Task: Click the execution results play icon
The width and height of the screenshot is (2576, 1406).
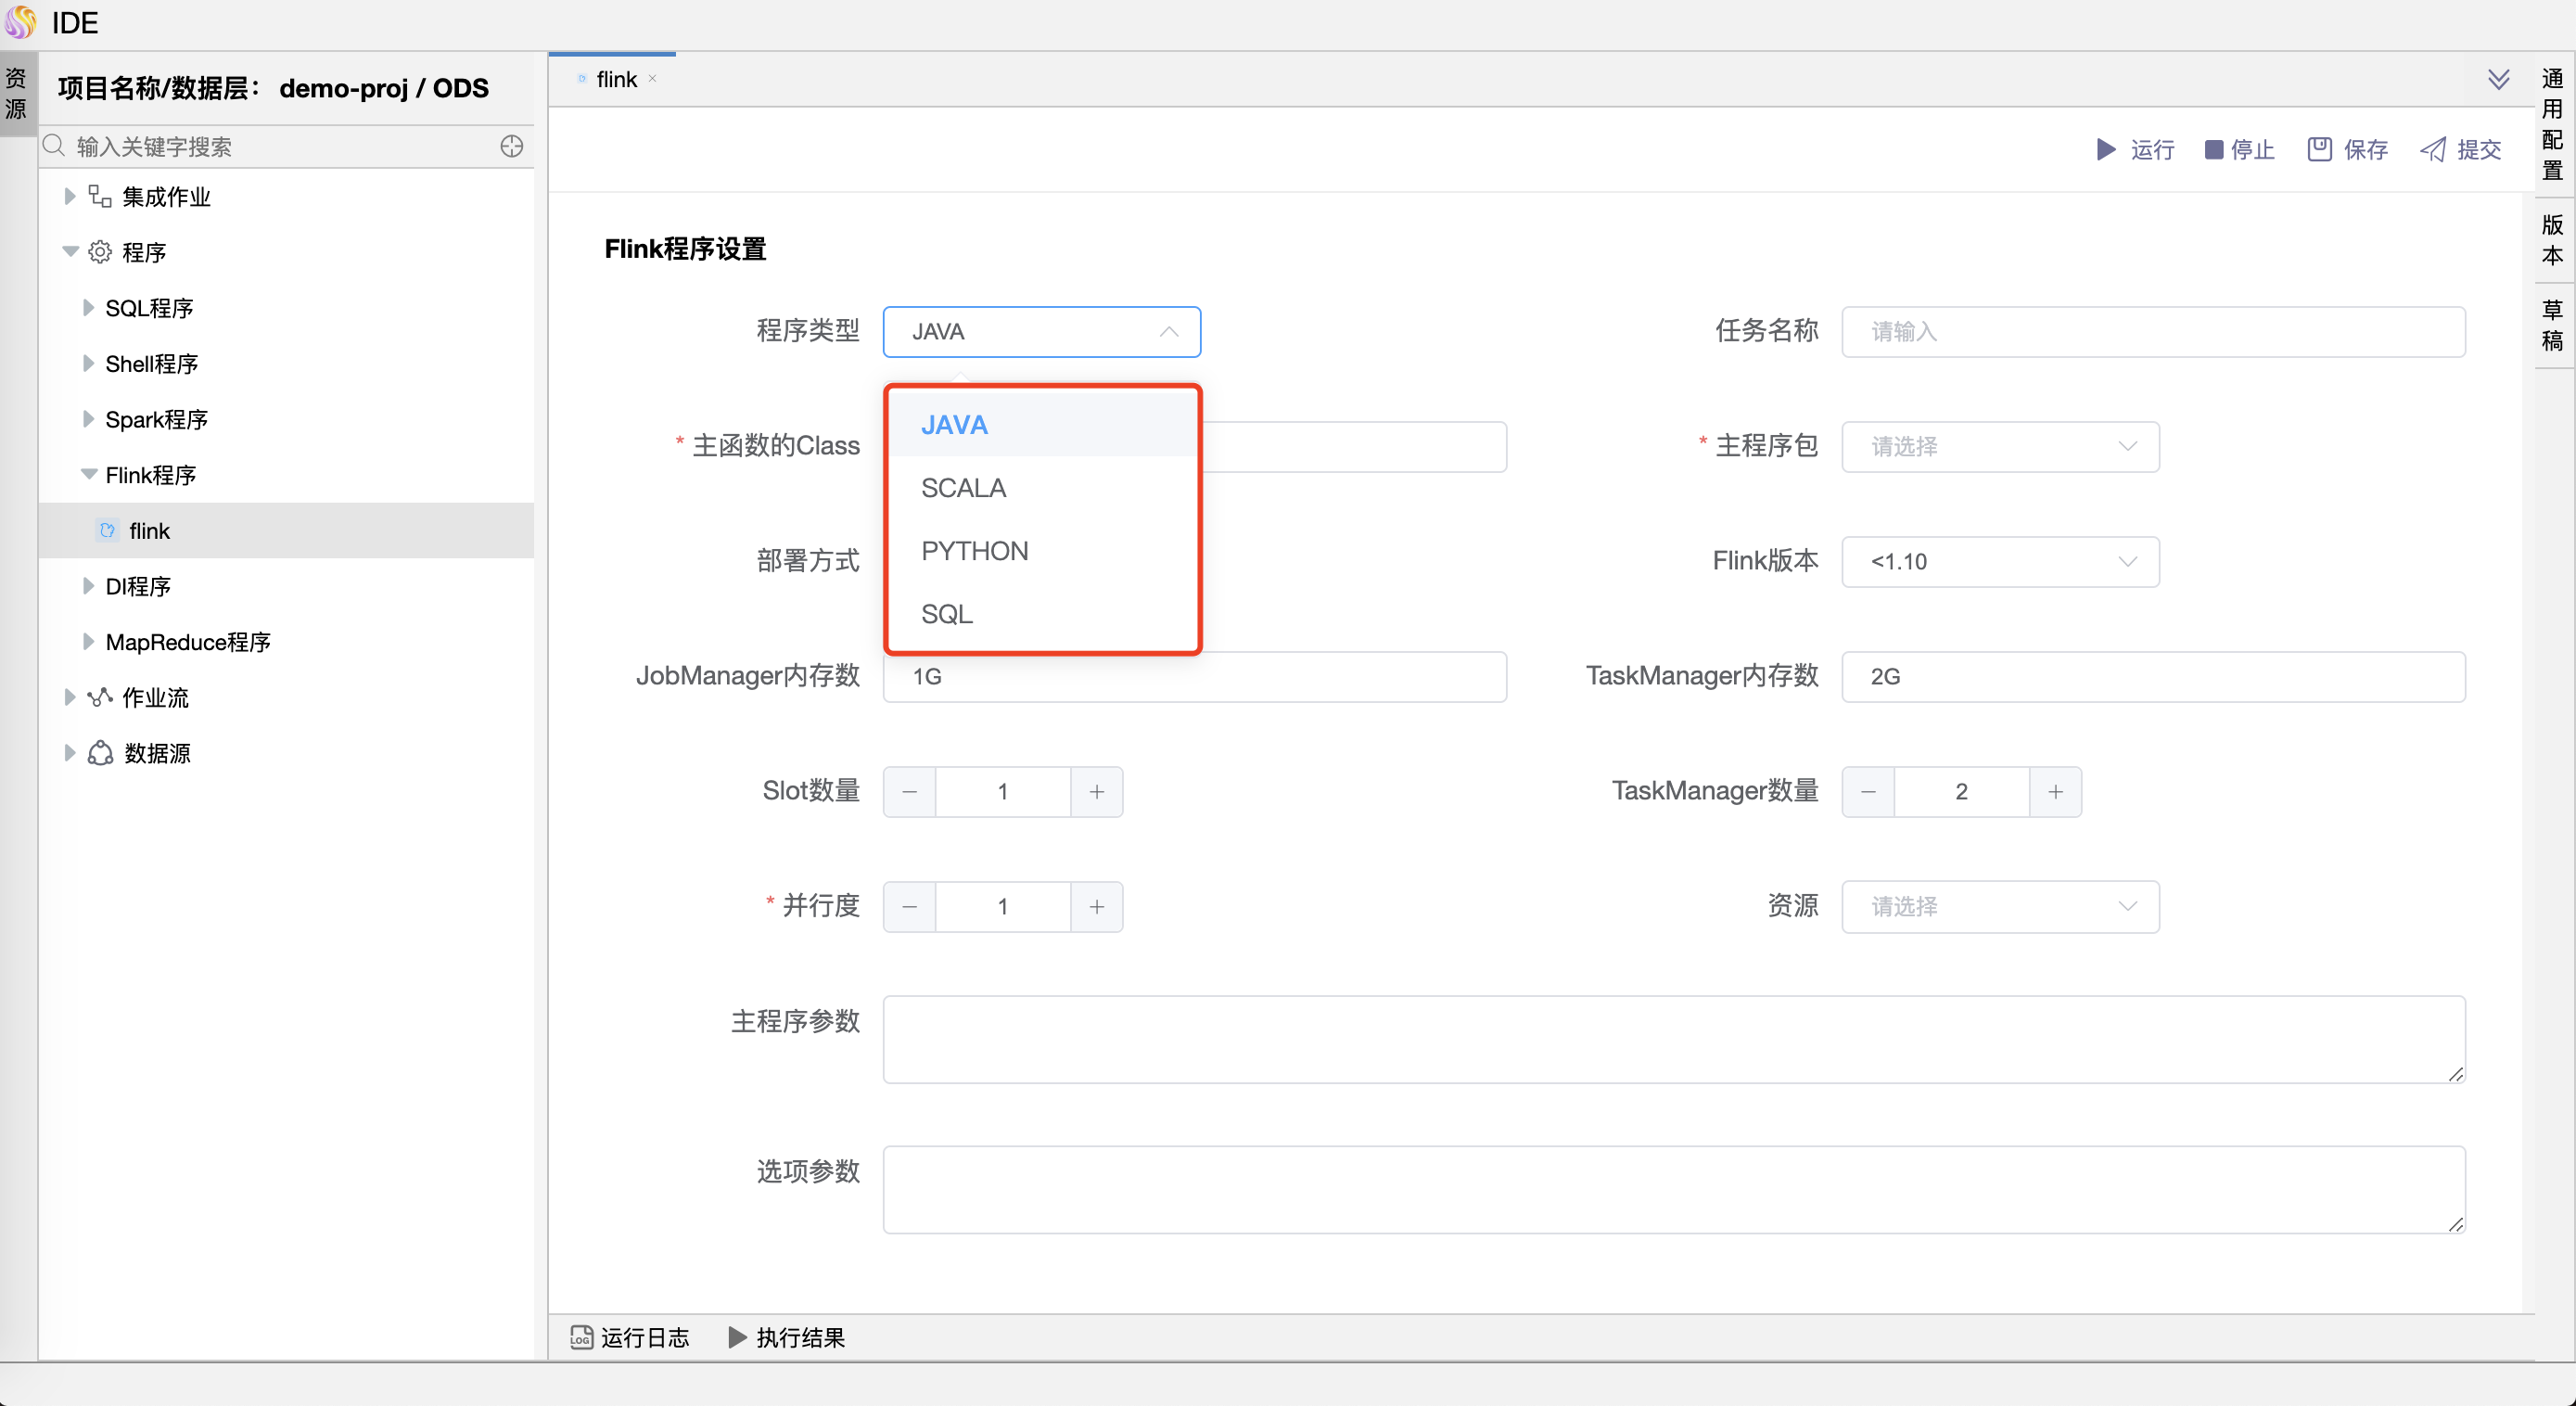Action: point(737,1337)
